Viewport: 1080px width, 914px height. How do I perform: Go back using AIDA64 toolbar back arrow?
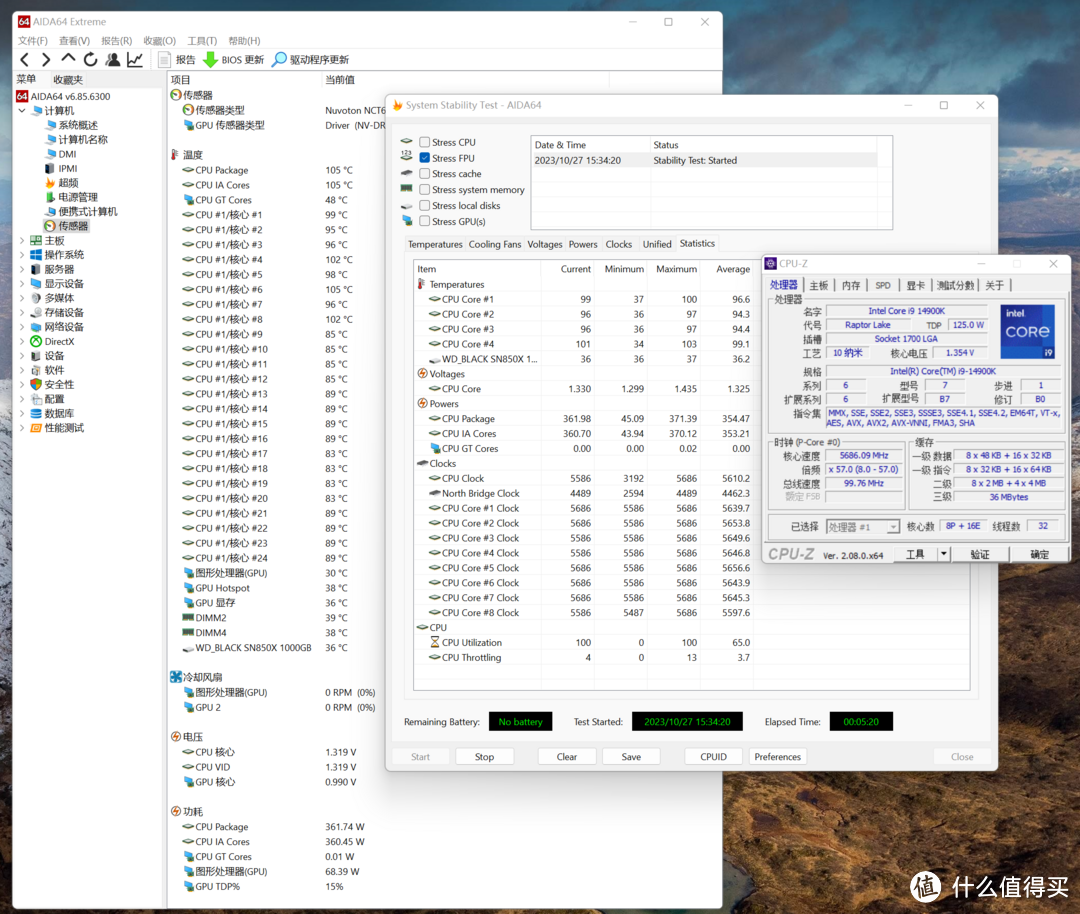pyautogui.click(x=25, y=60)
